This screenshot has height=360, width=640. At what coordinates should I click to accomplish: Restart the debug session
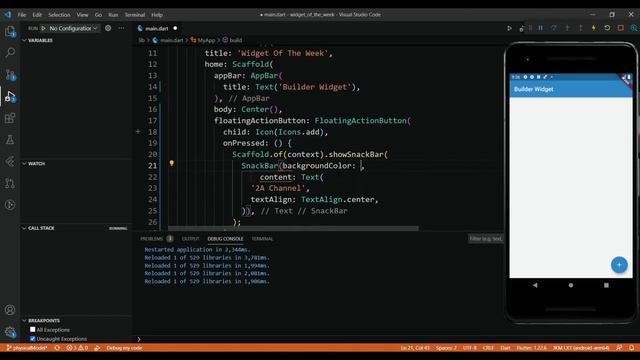[x=607, y=28]
